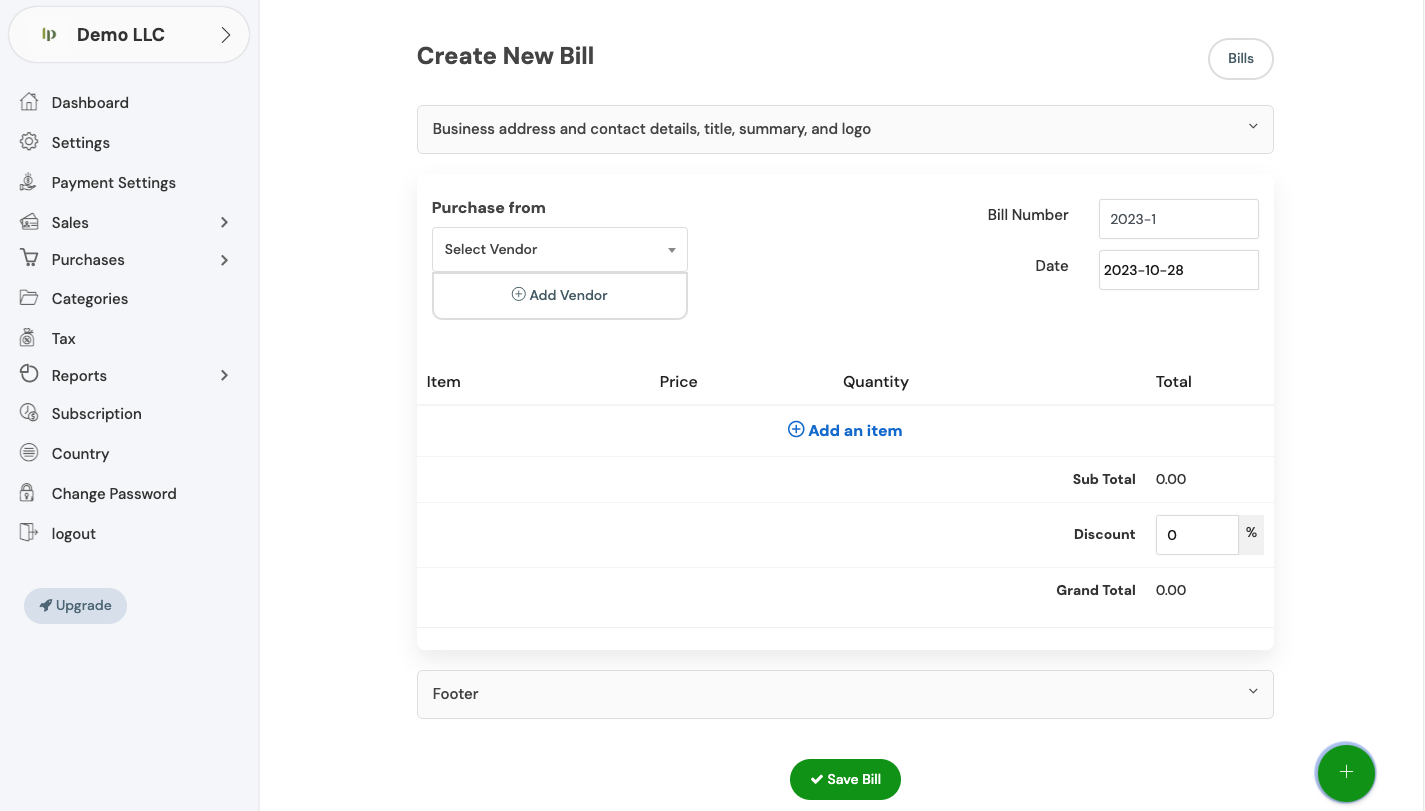Screen dimensions: 1425x811
Task: Click the Categories folder icon
Action: click(x=29, y=298)
